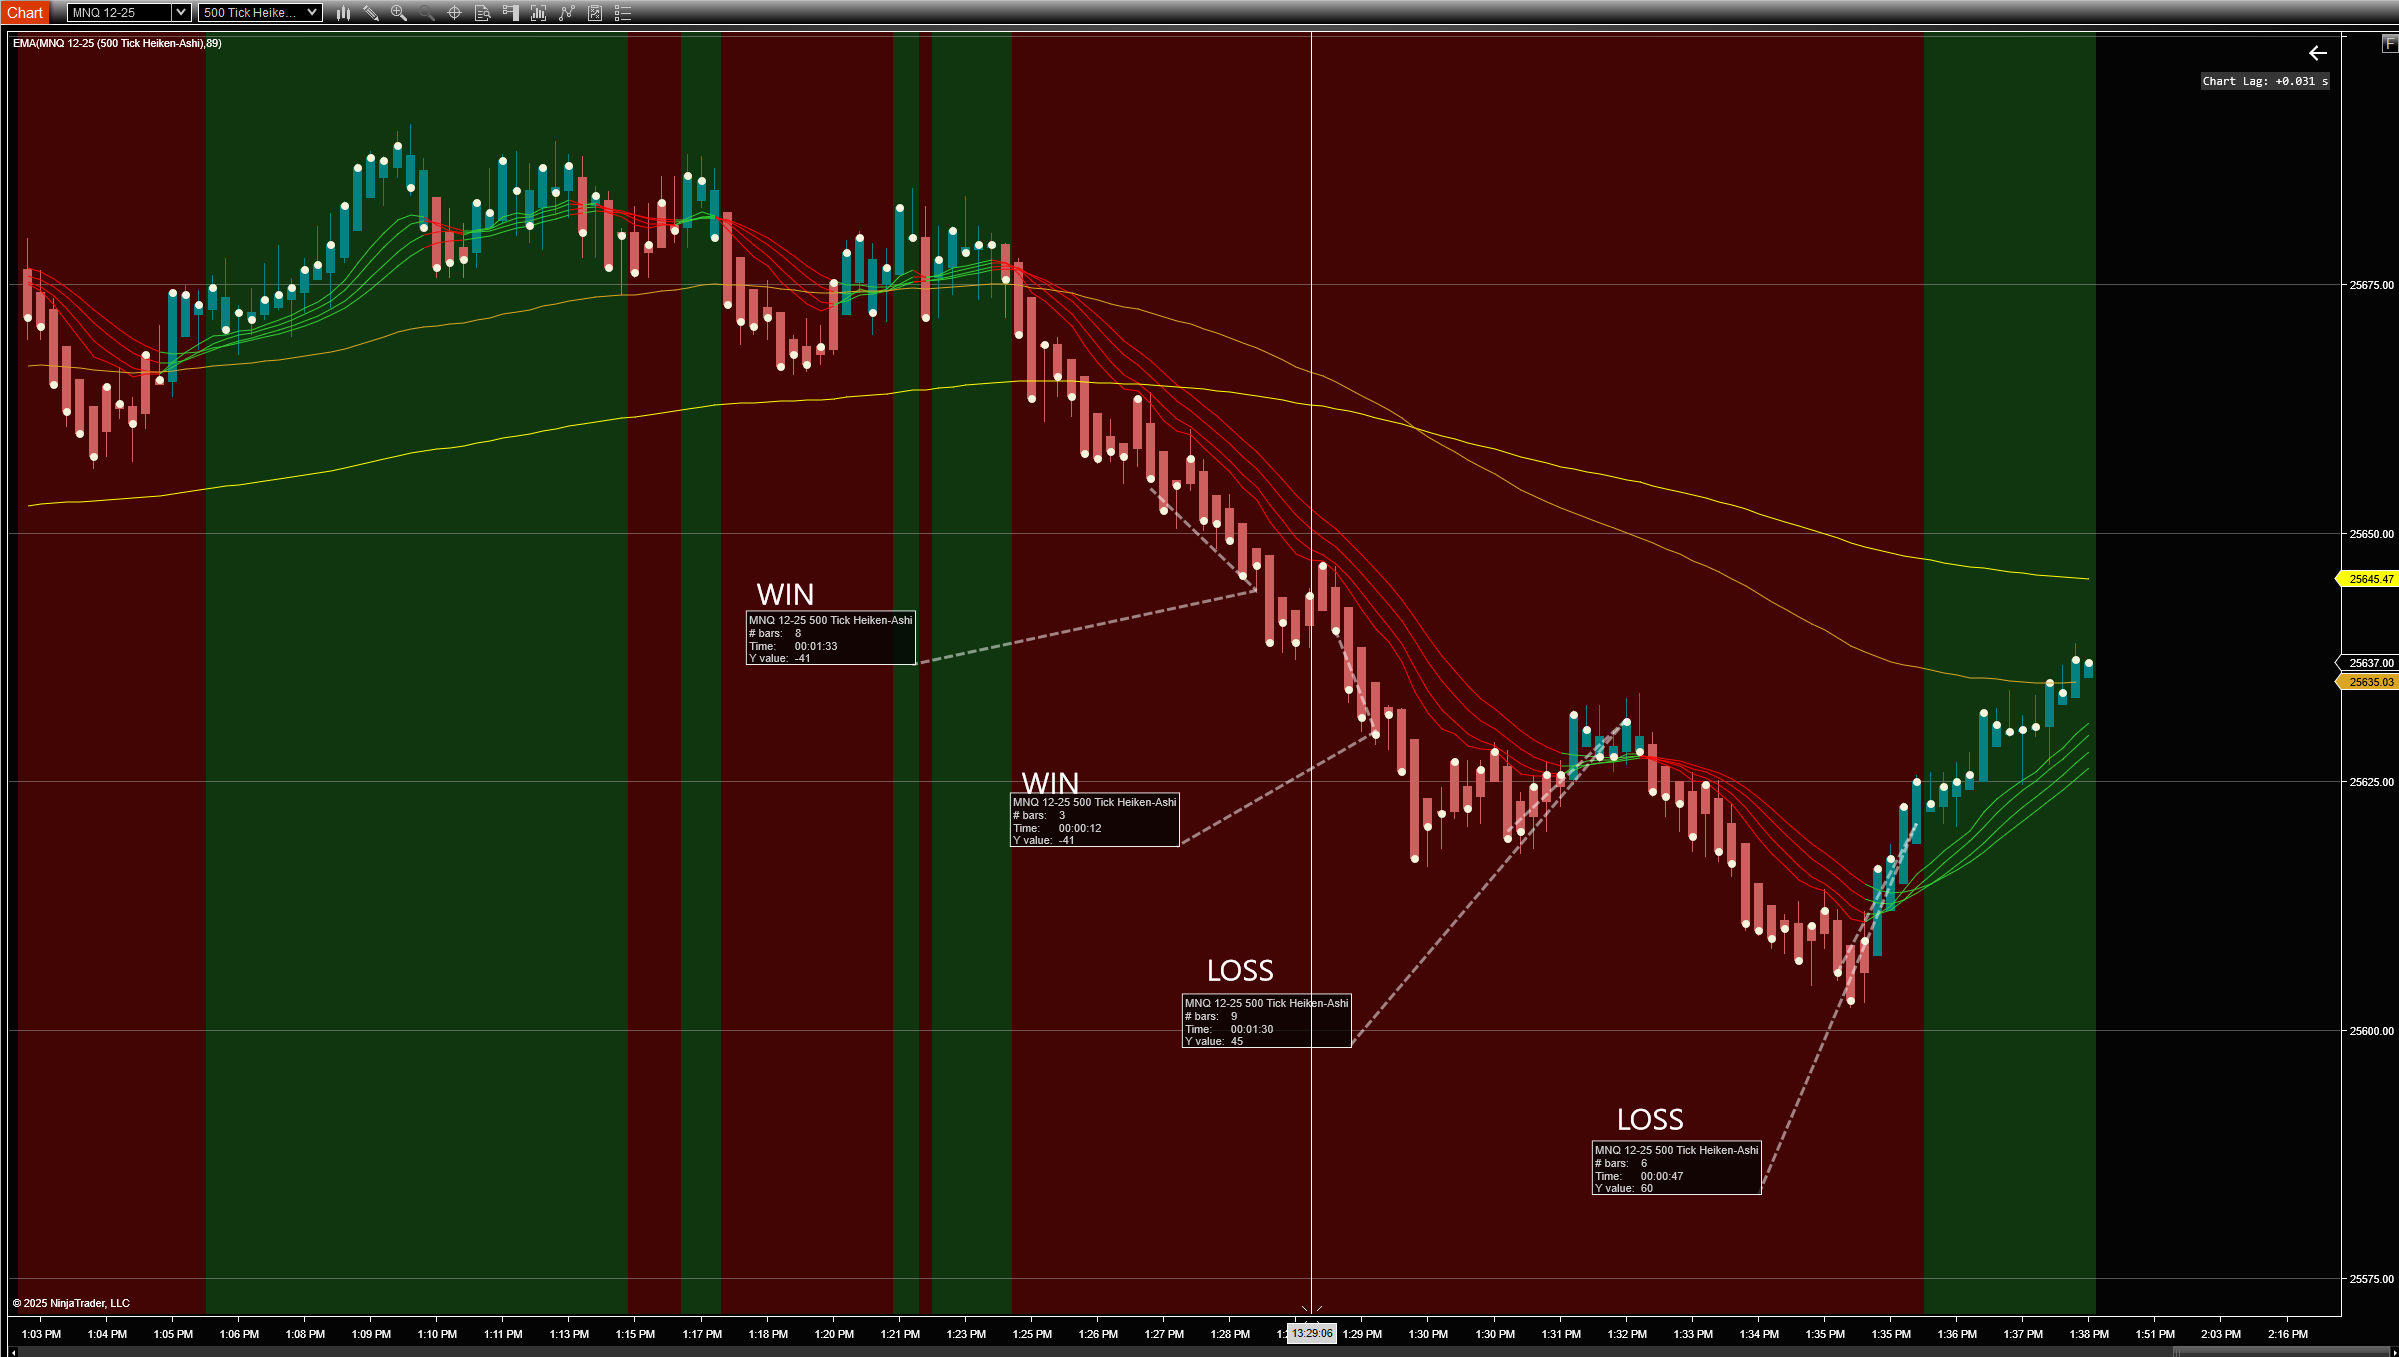Open the chart properties list icon
The image size is (2399, 1357).
(623, 13)
